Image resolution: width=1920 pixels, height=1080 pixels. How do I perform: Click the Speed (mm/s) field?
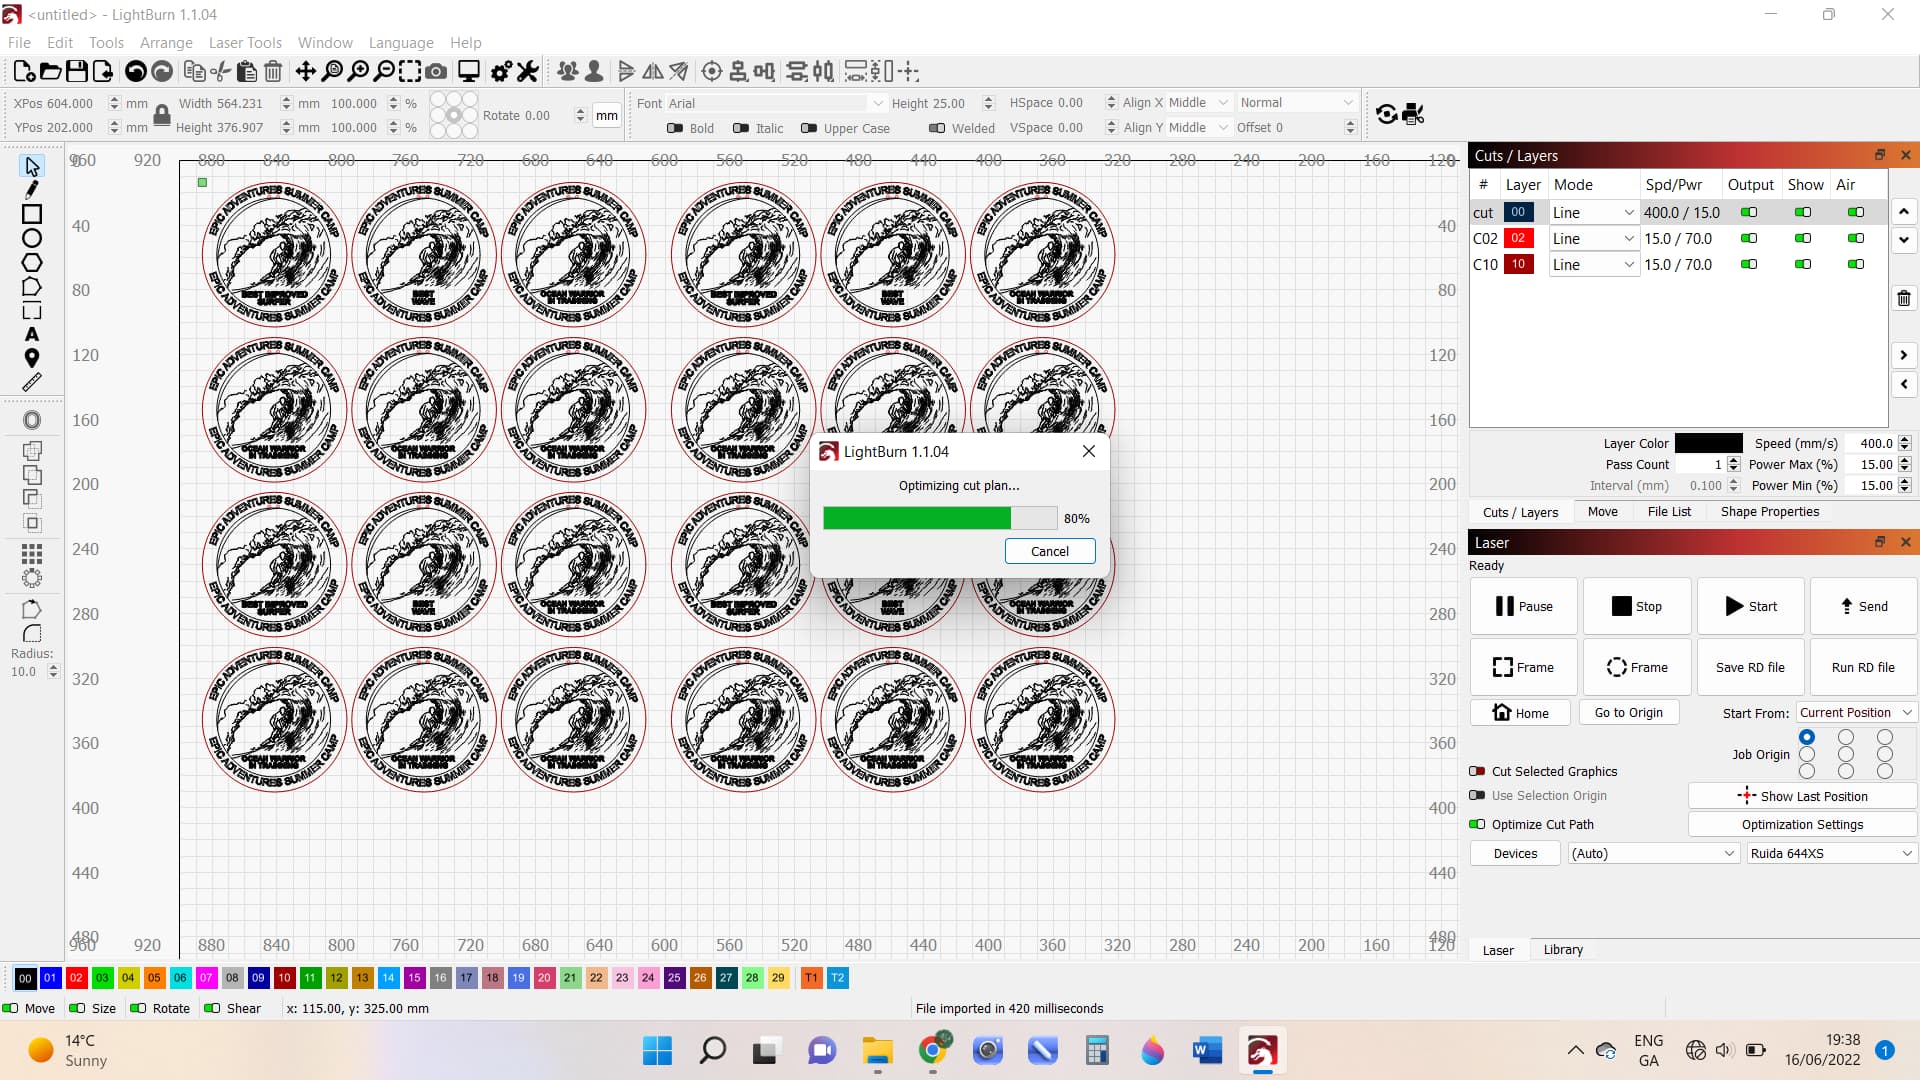[x=1871, y=443]
